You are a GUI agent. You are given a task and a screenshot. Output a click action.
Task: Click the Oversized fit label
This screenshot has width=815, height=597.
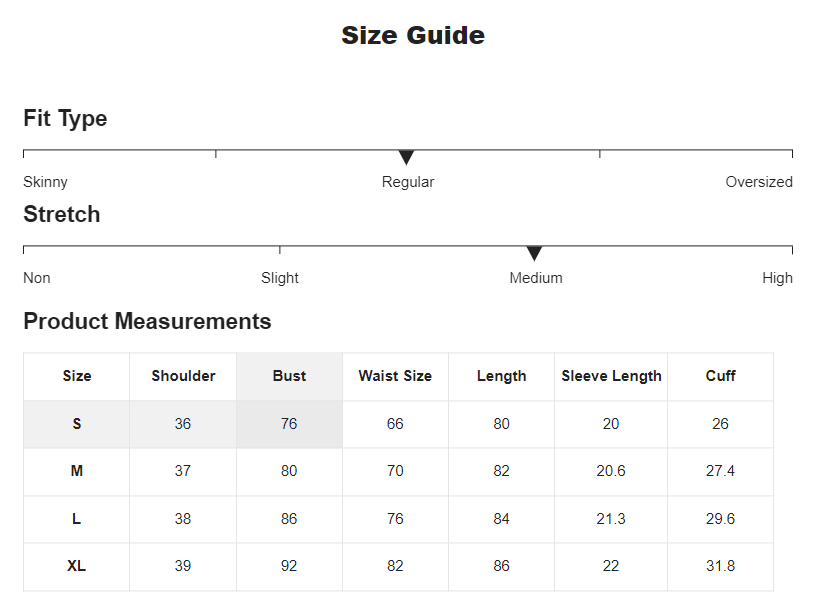click(x=759, y=182)
